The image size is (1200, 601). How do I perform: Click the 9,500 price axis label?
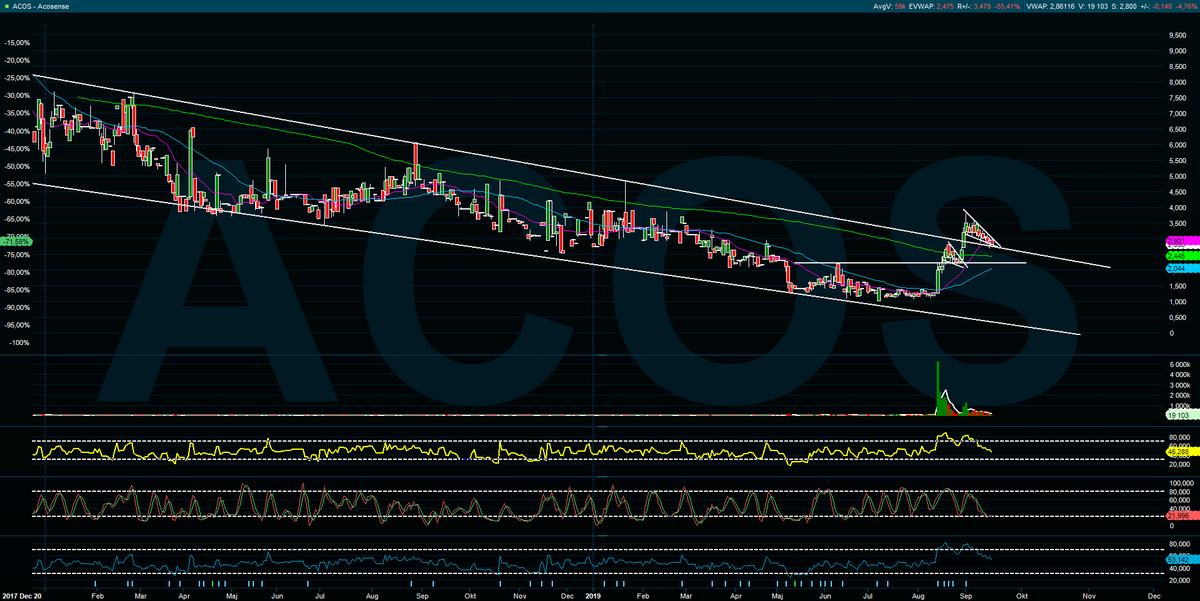[x=1177, y=36]
